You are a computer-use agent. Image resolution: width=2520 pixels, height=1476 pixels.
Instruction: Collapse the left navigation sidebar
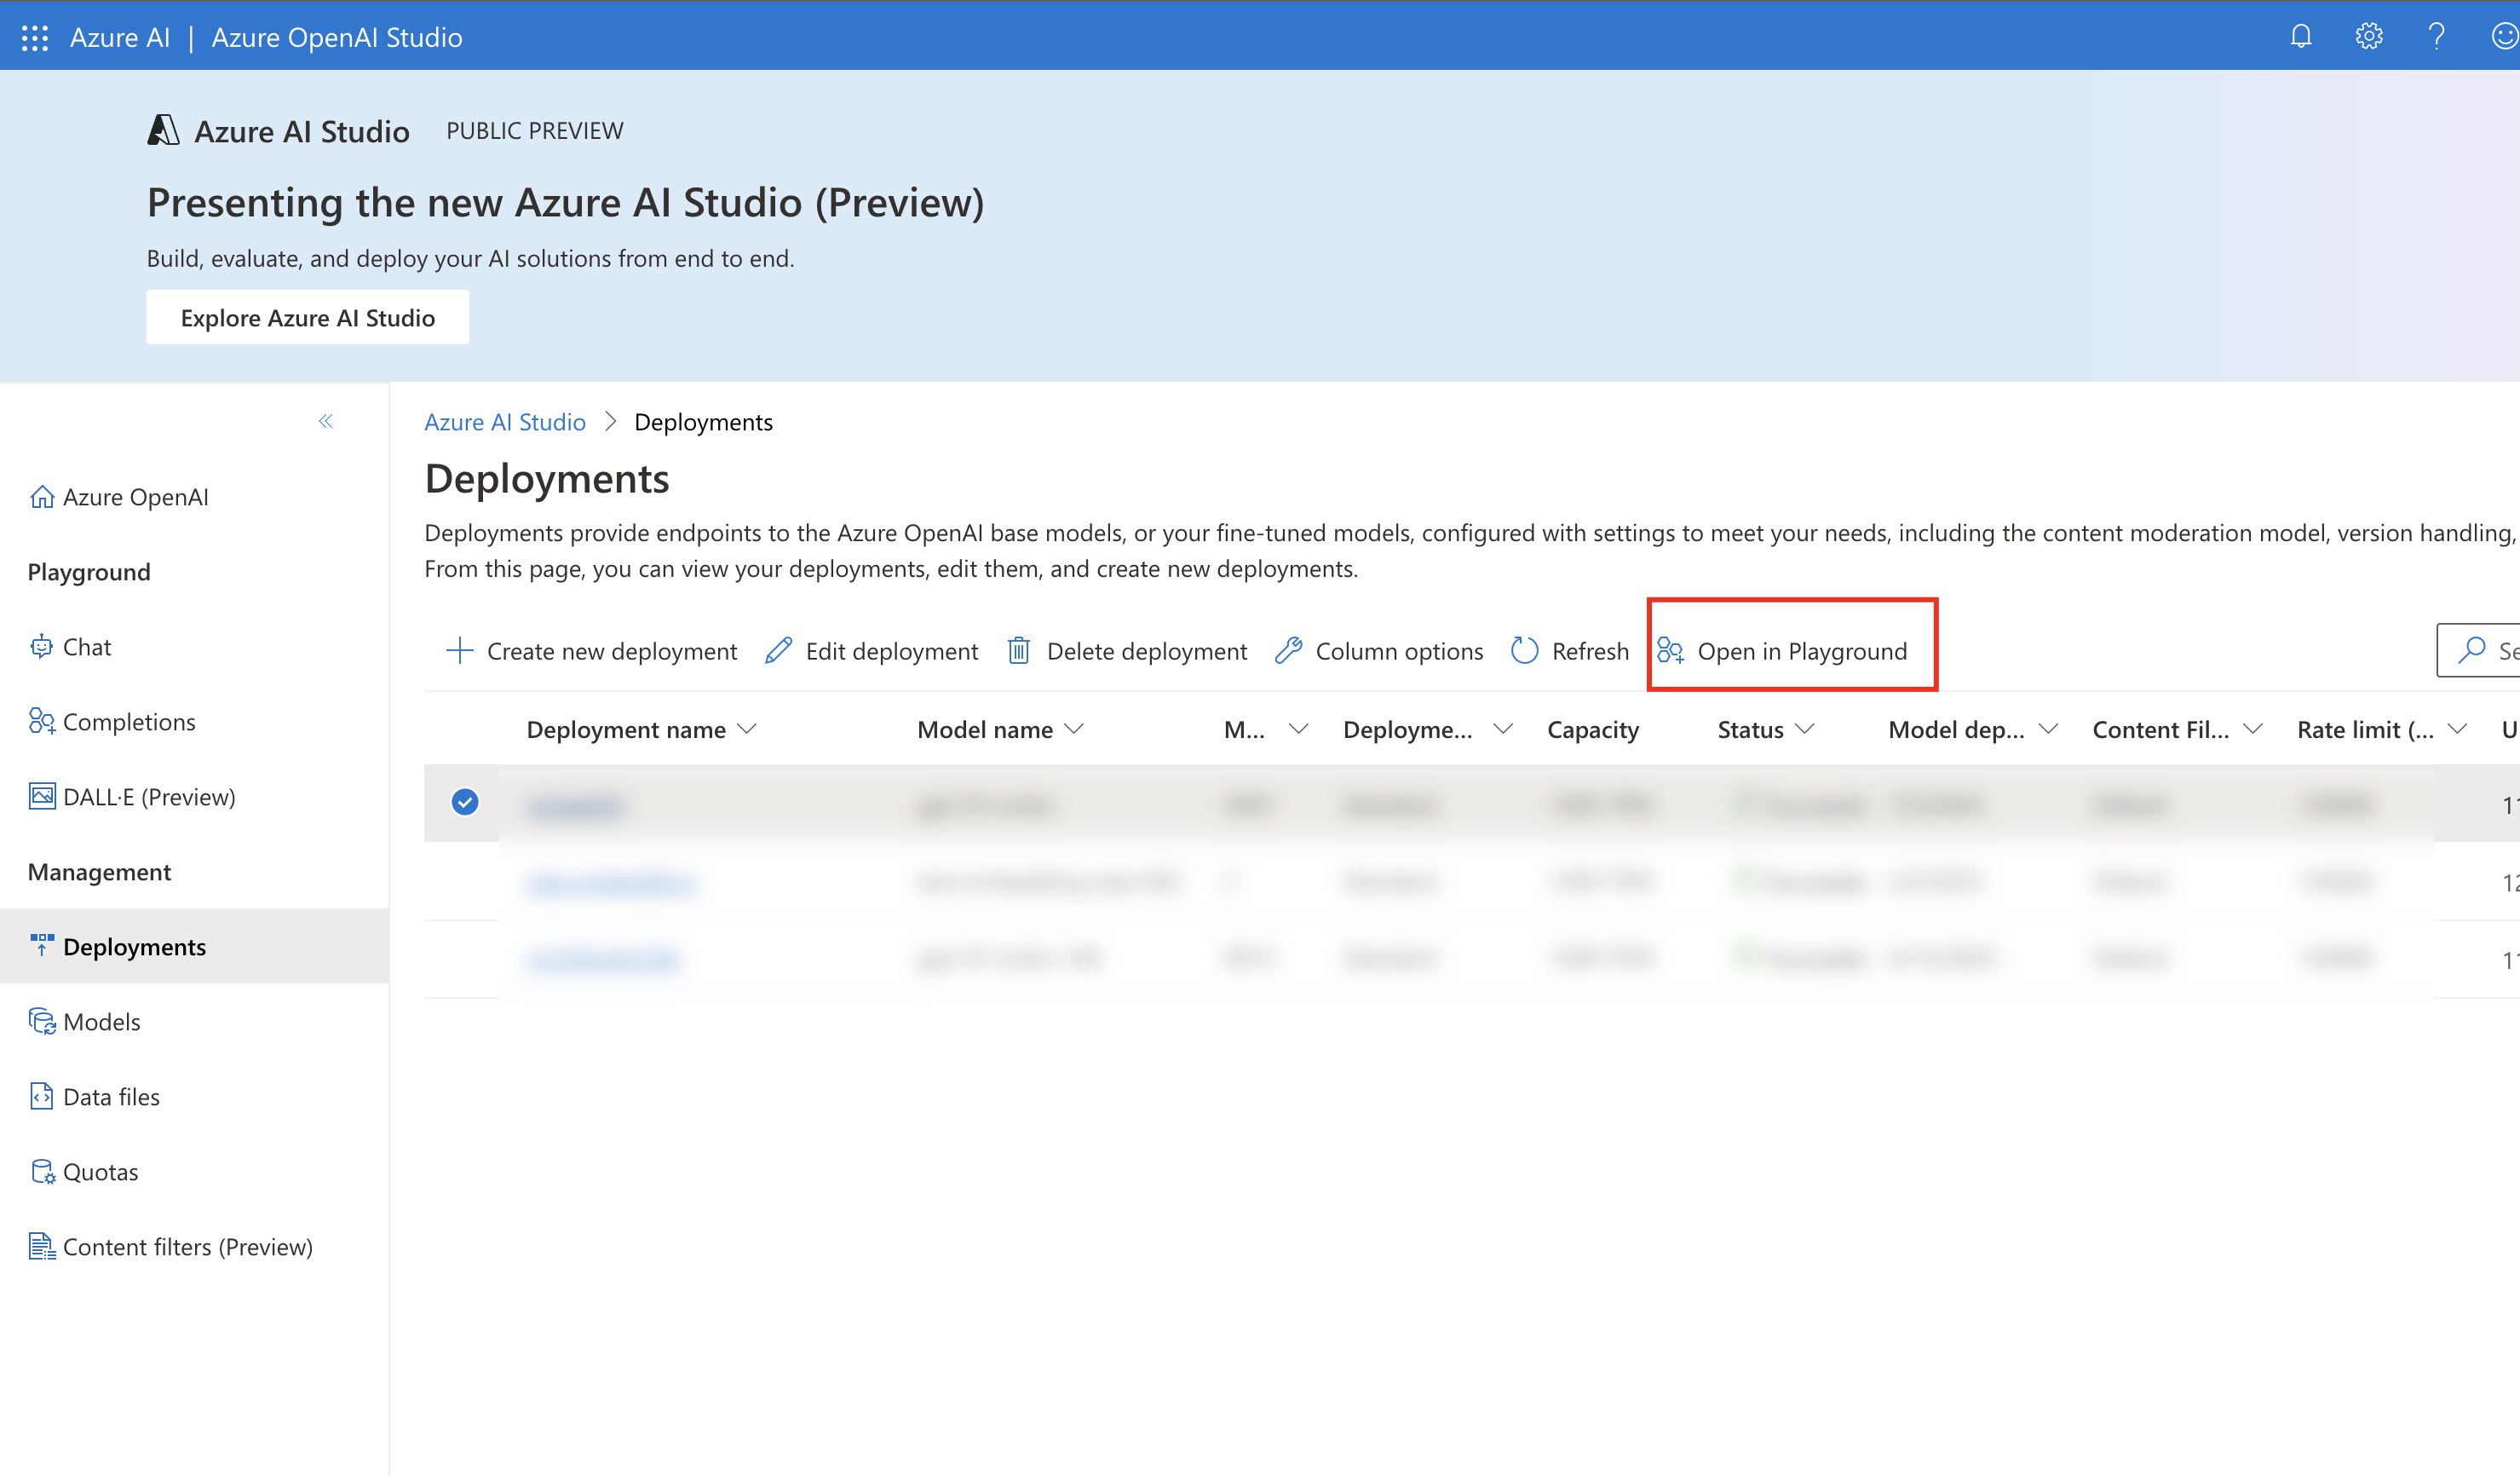pyautogui.click(x=326, y=421)
